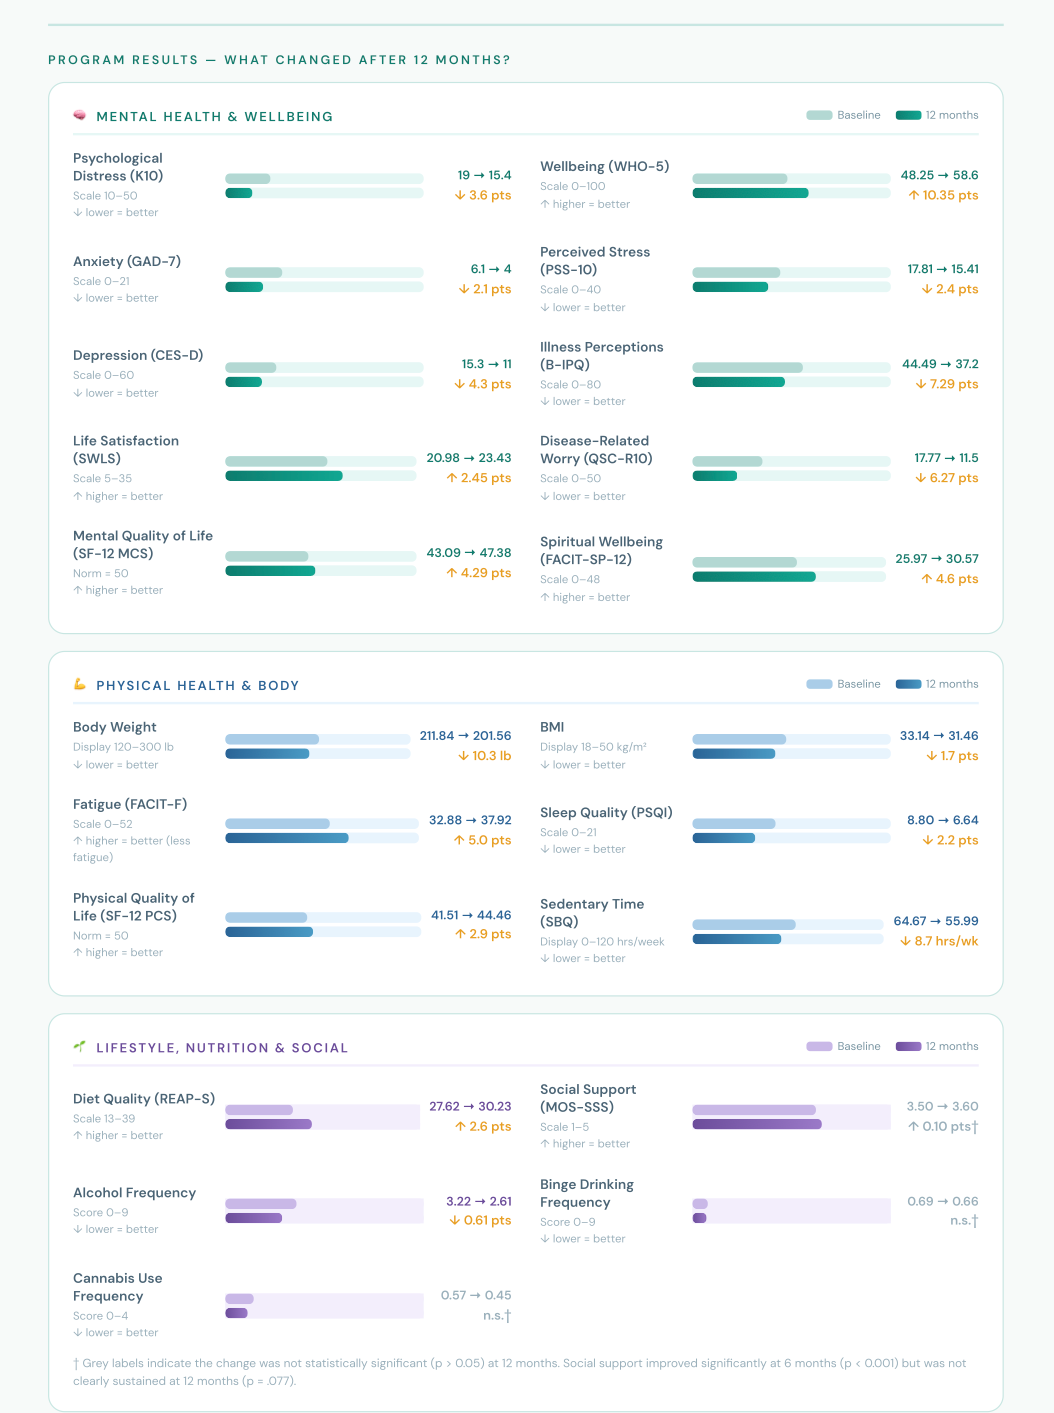The width and height of the screenshot is (1054, 1413).
Task: Click the 12 months legend swatch in Lifestyle section
Action: [908, 1046]
